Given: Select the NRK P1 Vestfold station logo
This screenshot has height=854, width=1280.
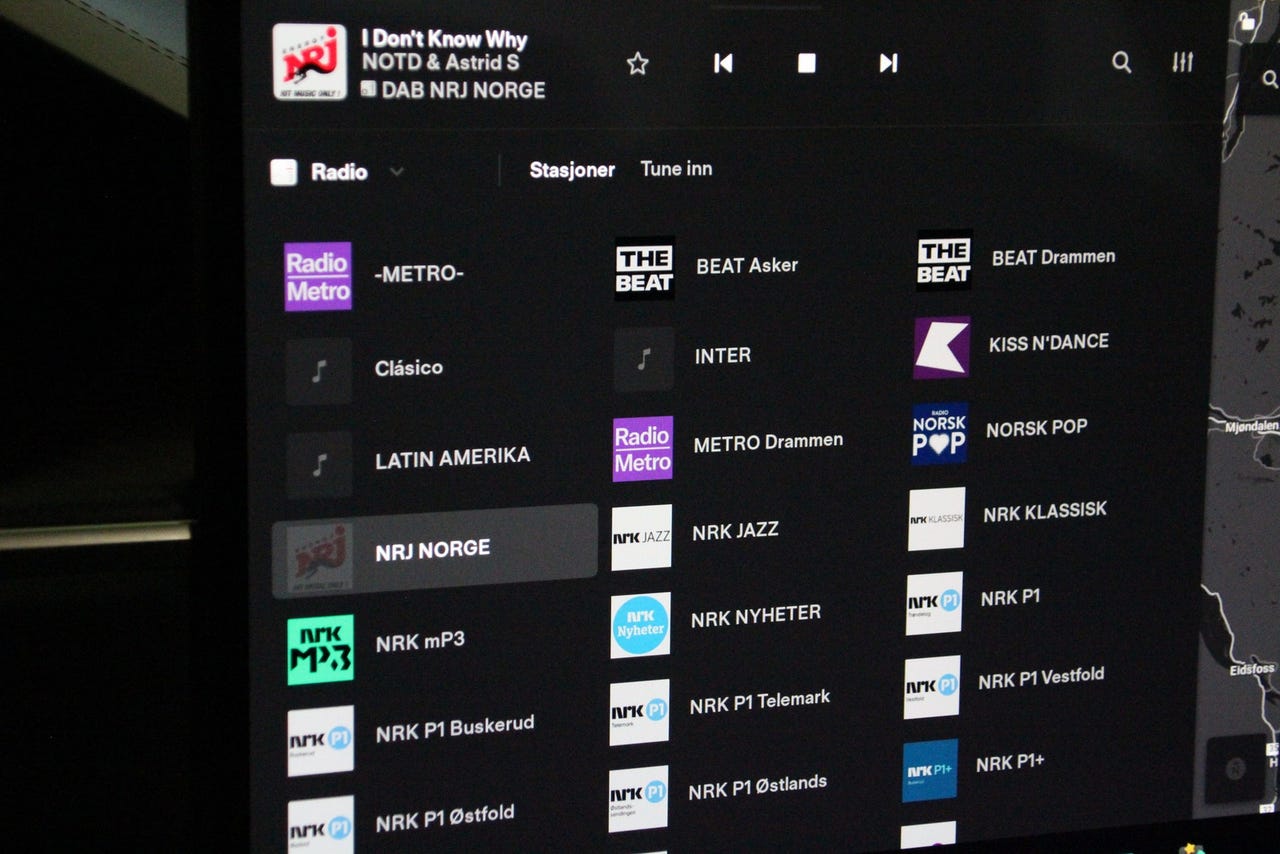Looking at the screenshot, I should coord(932,687).
